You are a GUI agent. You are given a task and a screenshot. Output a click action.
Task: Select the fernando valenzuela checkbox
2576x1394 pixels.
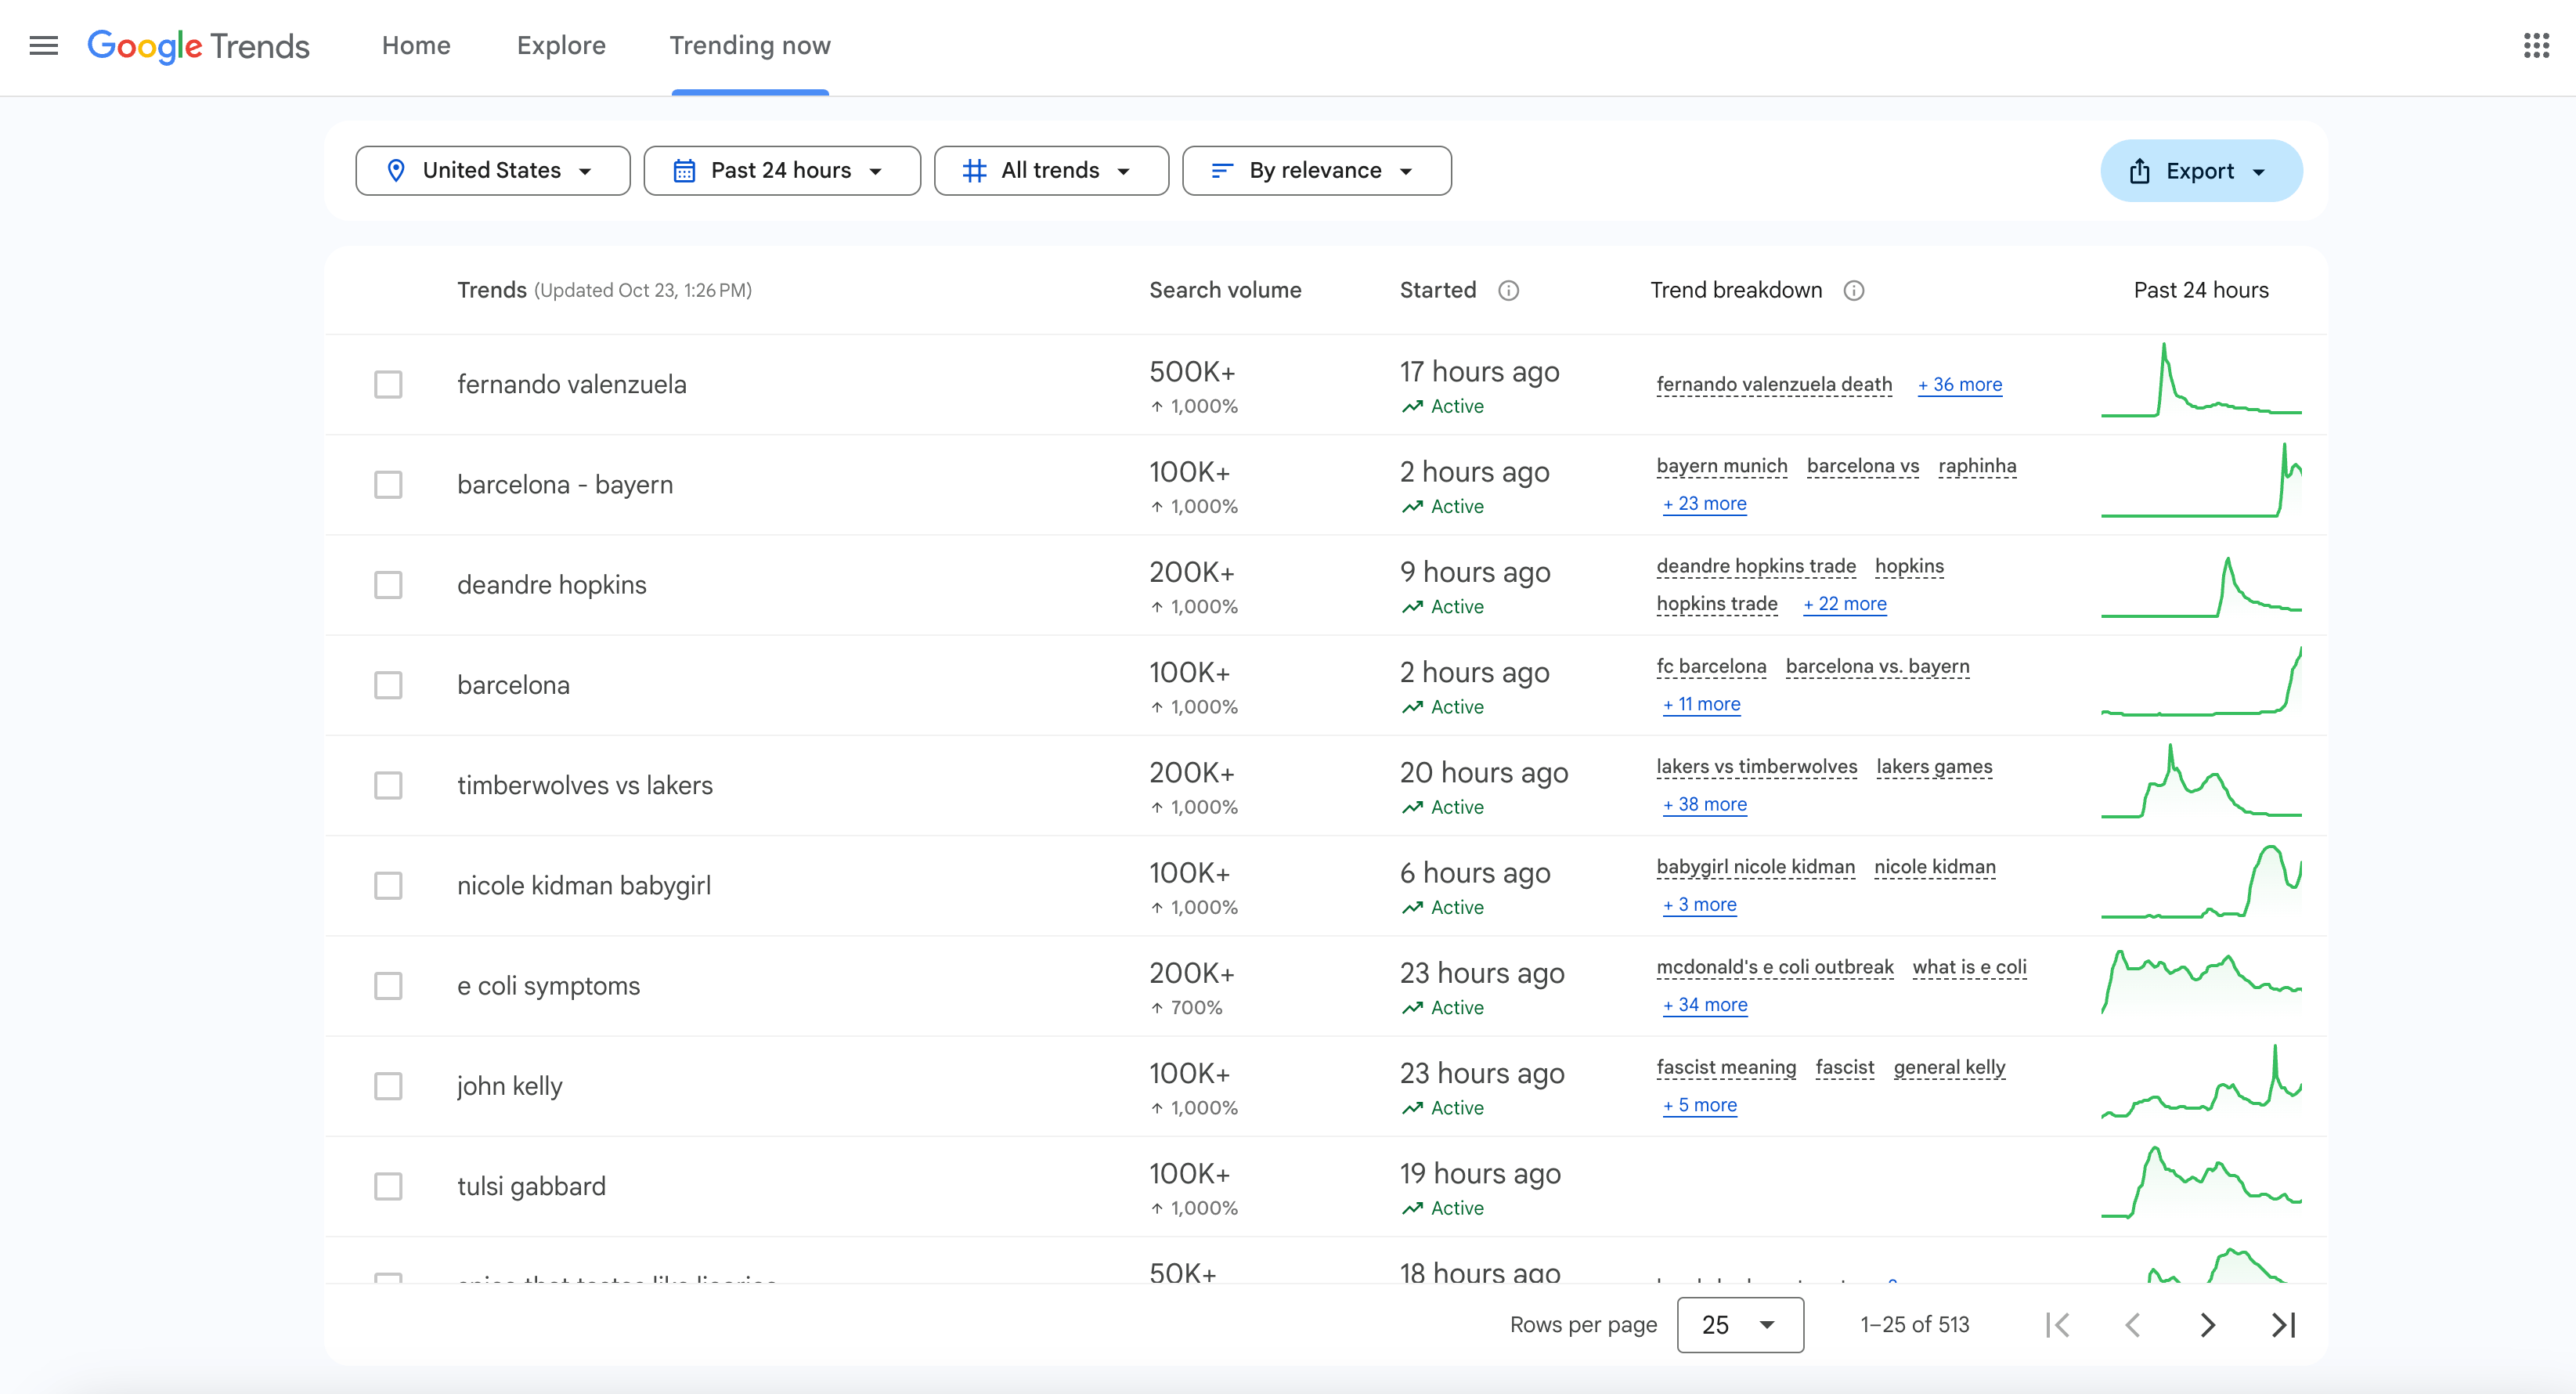(x=388, y=384)
